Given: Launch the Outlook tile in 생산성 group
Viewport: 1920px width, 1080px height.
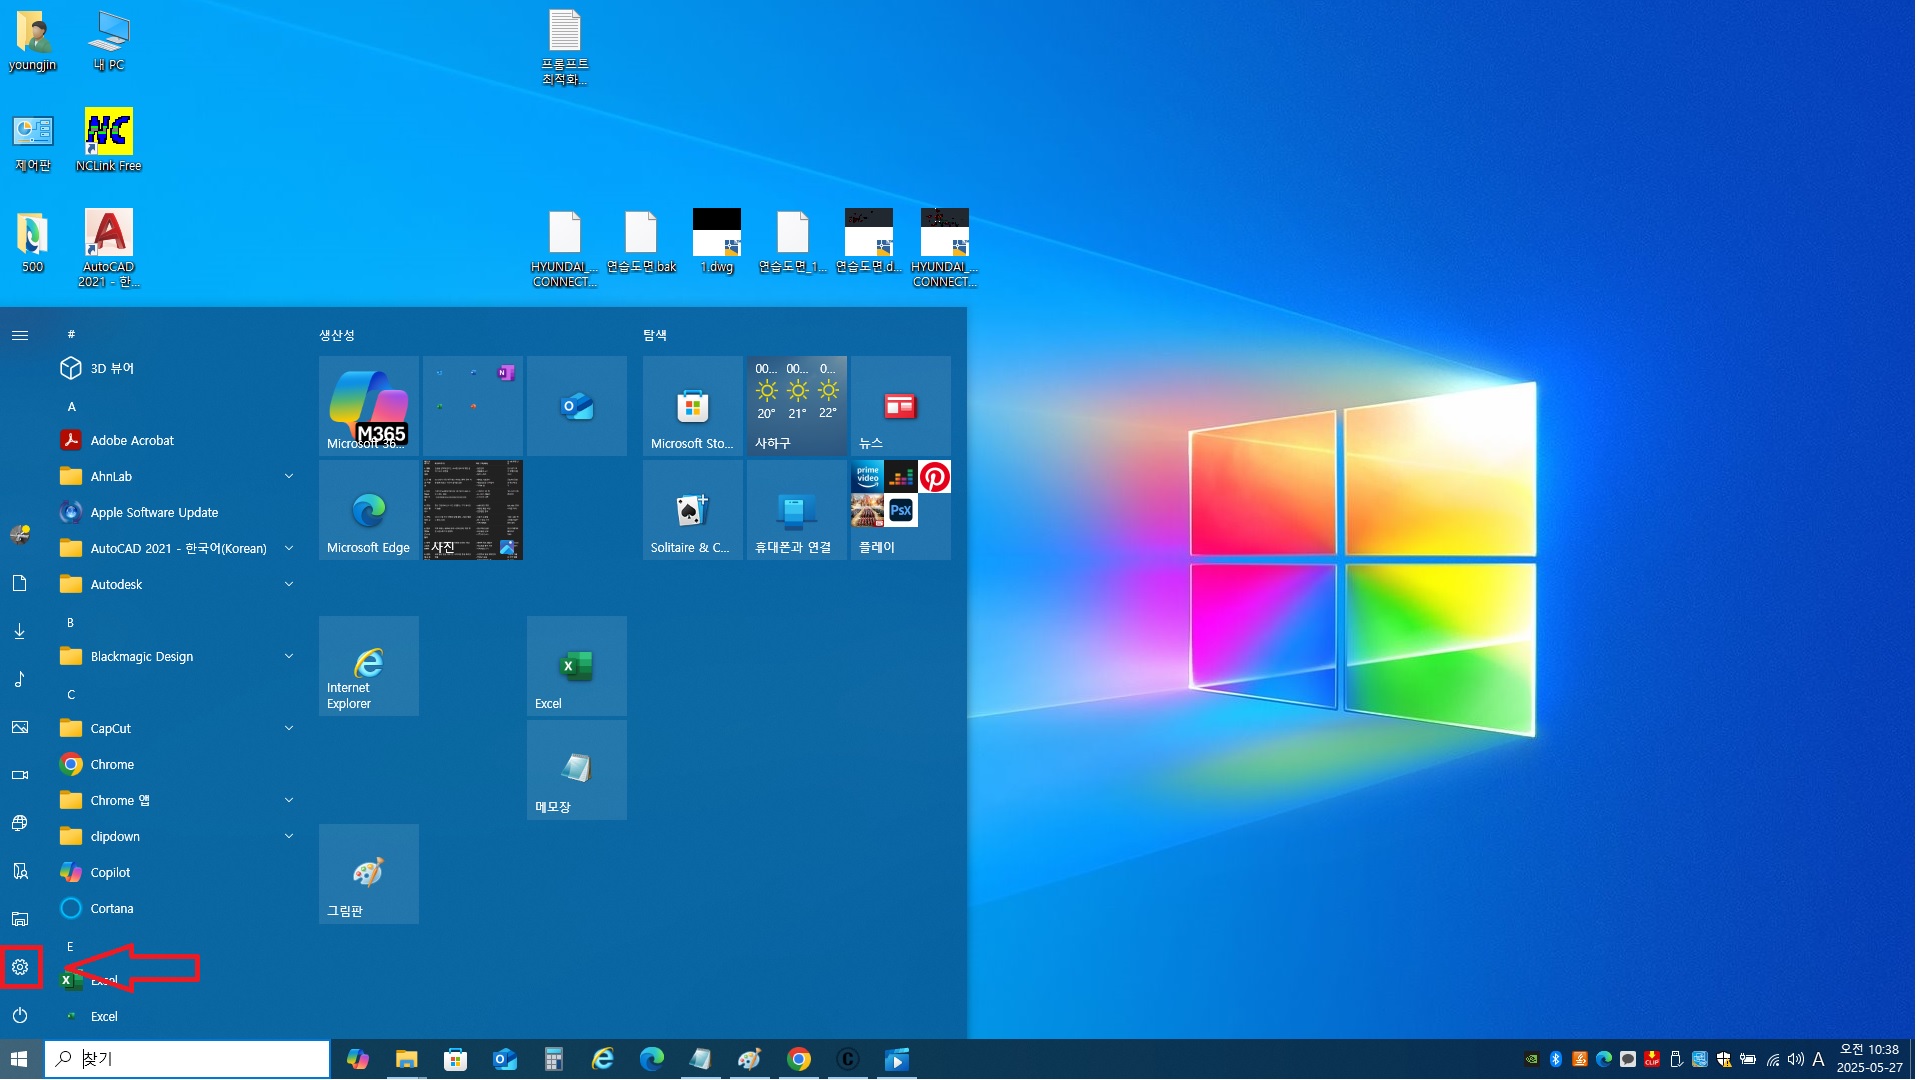Looking at the screenshot, I should [x=577, y=406].
